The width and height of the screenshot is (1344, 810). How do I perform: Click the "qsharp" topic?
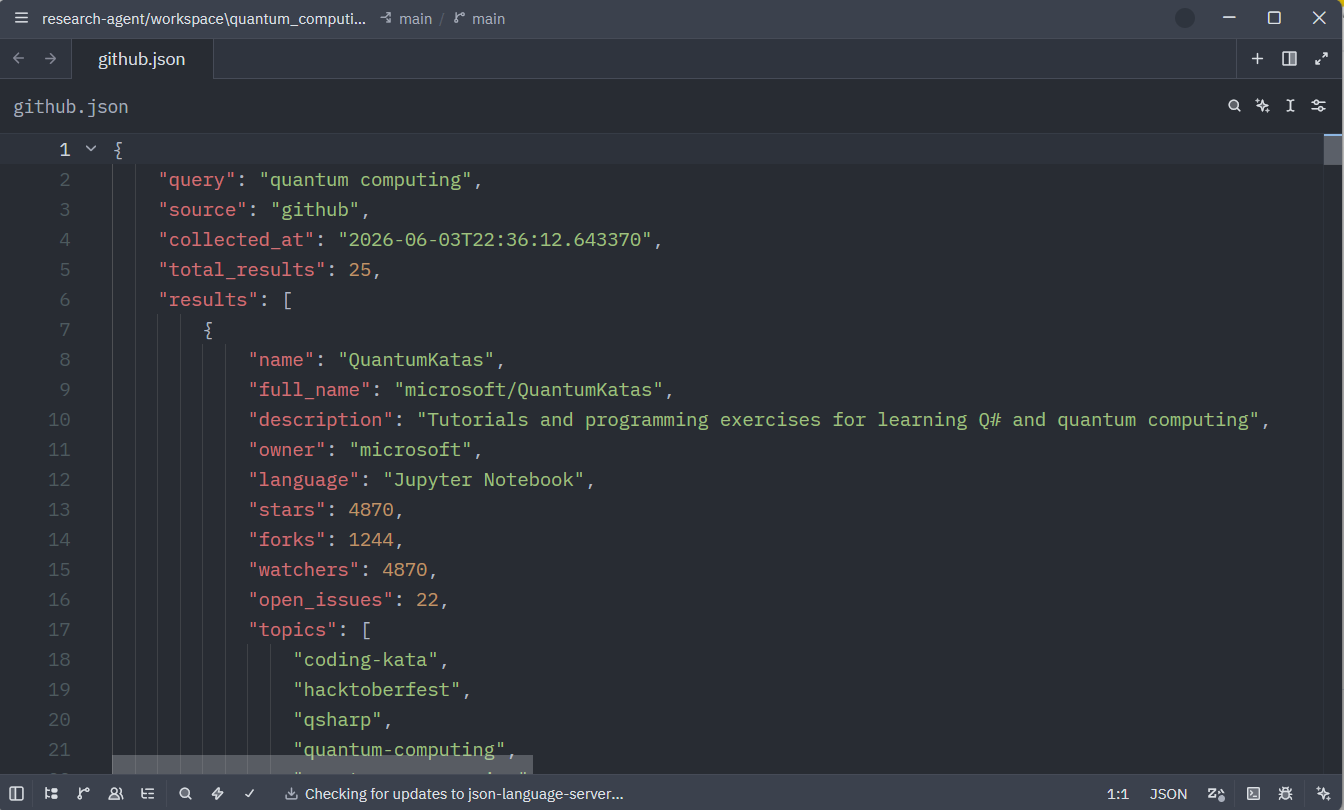coord(338,720)
